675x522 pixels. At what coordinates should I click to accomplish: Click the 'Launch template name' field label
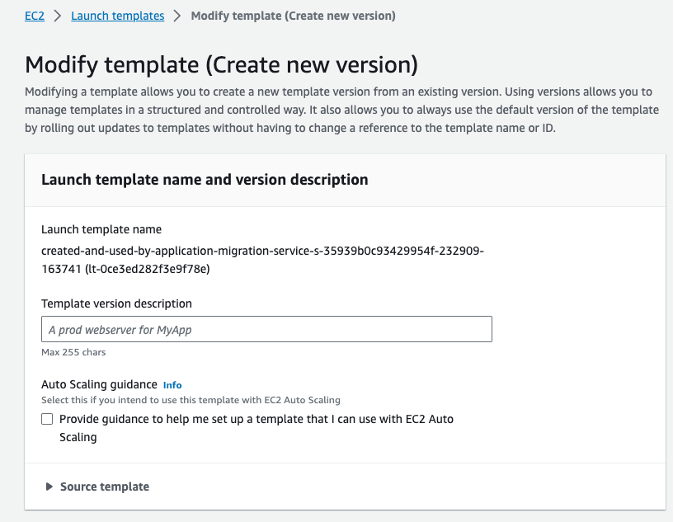tap(101, 230)
